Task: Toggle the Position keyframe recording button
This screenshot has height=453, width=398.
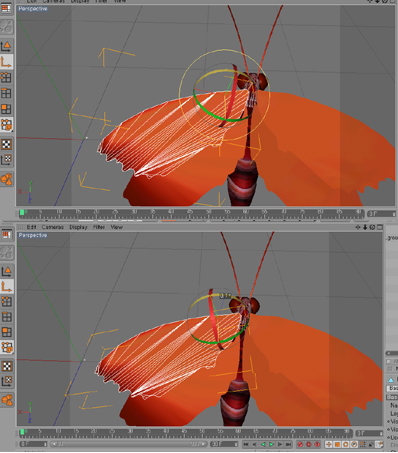Action: (x=329, y=444)
